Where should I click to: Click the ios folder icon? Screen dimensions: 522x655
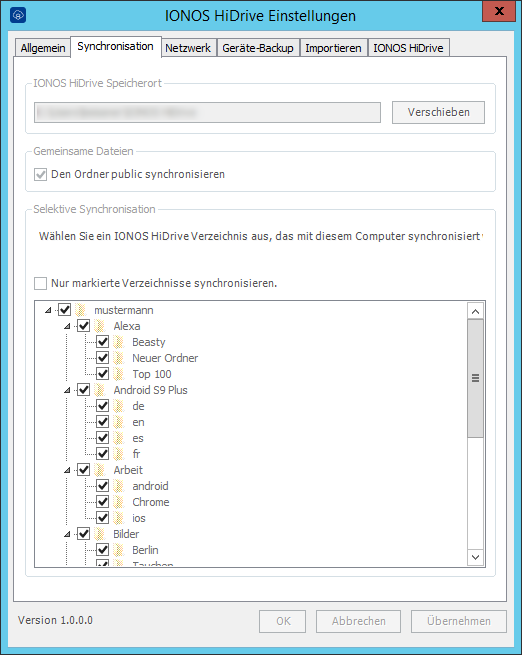coord(119,518)
